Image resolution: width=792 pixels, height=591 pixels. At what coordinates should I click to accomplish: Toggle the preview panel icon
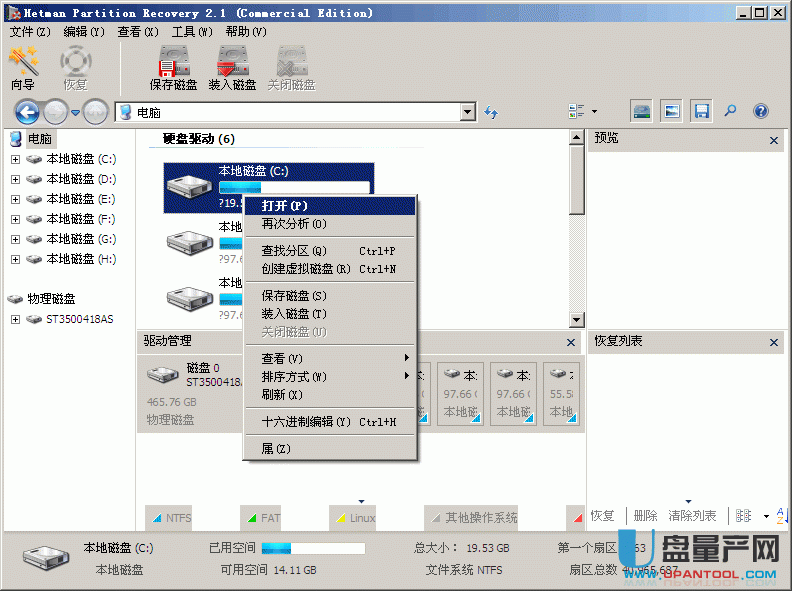(672, 112)
